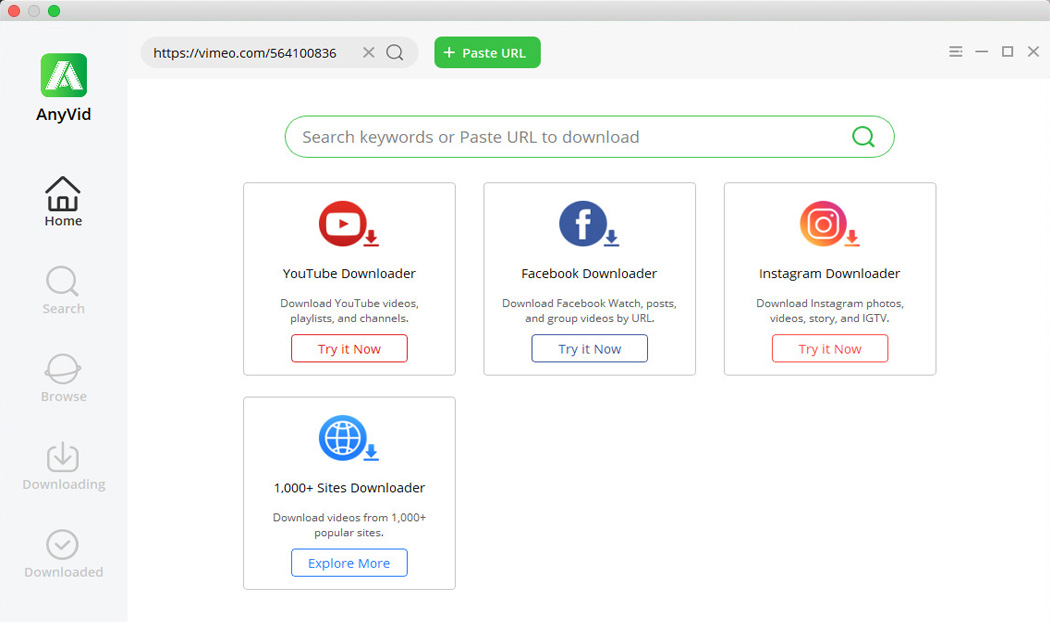
Task: Open the Browse section
Action: tap(64, 378)
